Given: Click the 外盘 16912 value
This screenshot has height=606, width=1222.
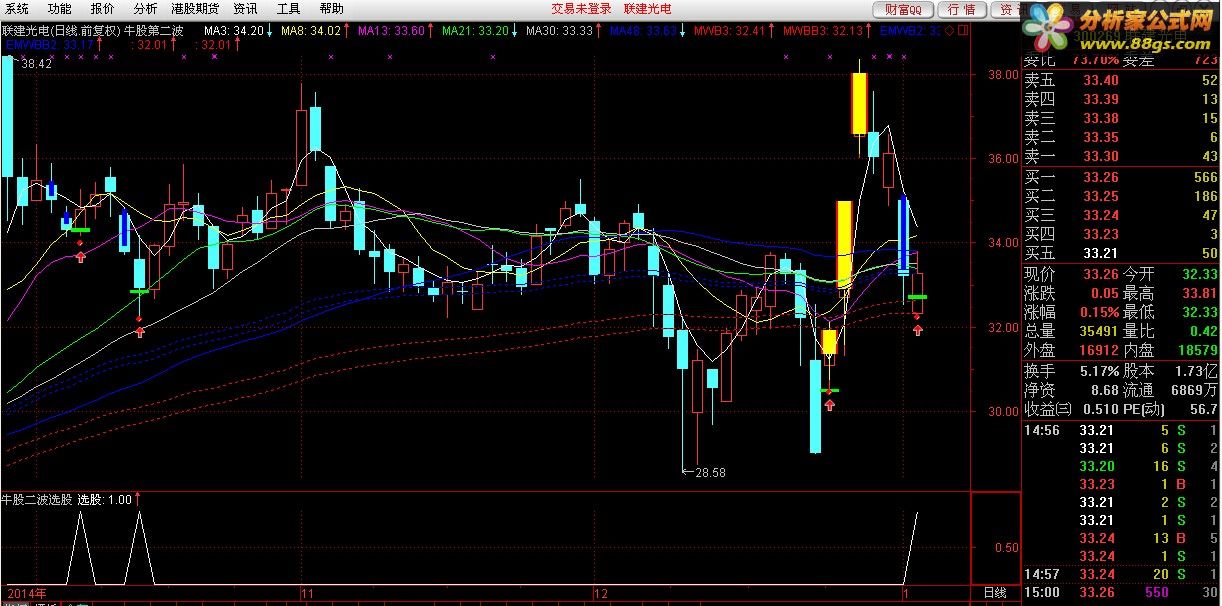Looking at the screenshot, I should point(1098,350).
